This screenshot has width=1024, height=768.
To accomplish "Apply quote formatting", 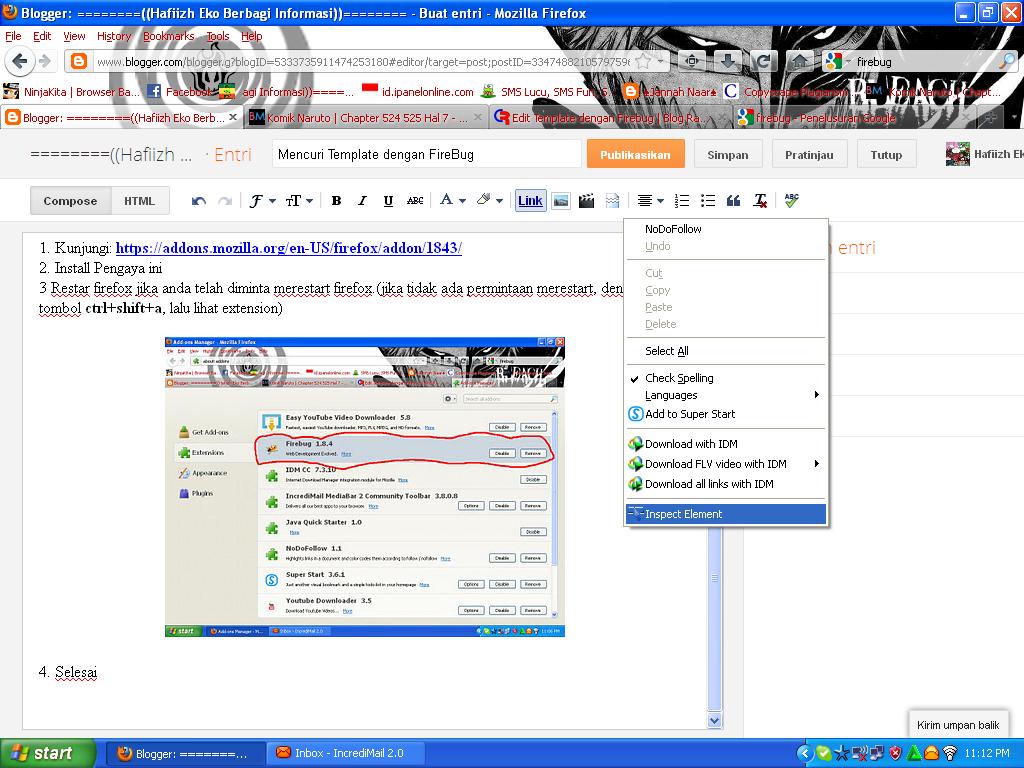I will click(x=733, y=201).
